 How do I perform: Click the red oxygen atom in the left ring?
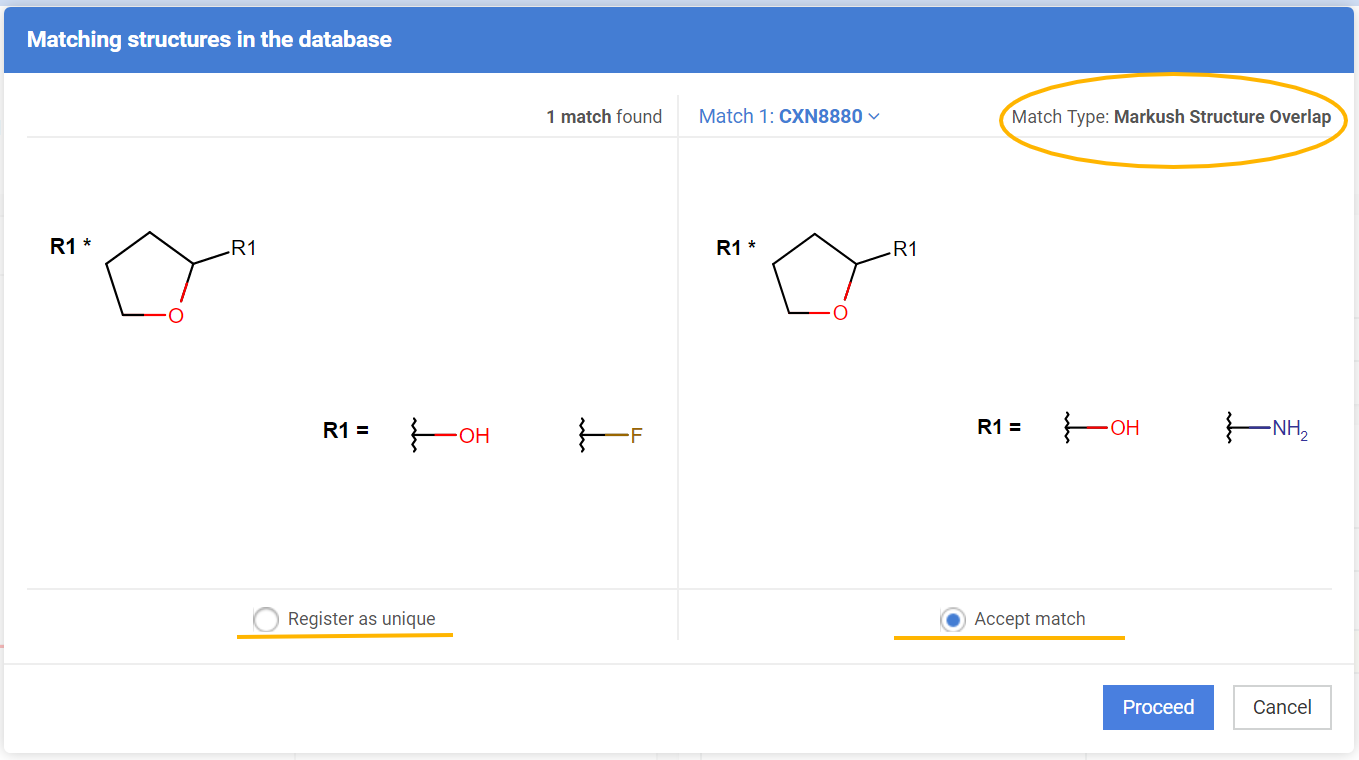(x=176, y=316)
